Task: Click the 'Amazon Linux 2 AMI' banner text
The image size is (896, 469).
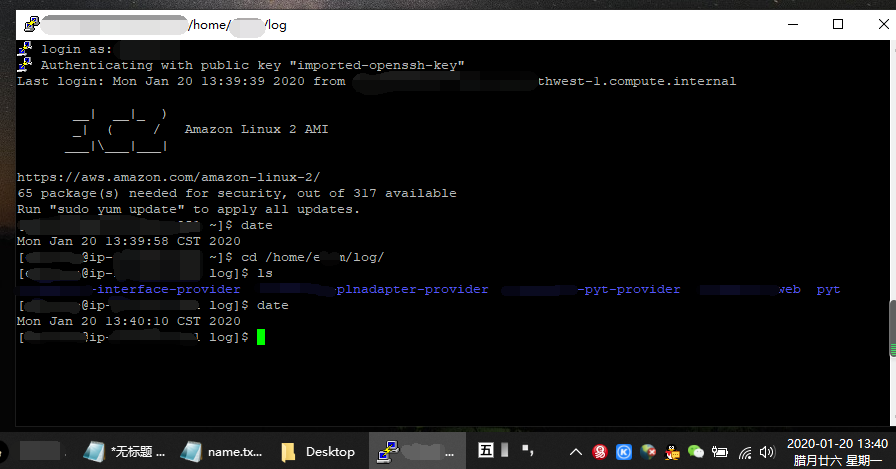Action: 257,129
